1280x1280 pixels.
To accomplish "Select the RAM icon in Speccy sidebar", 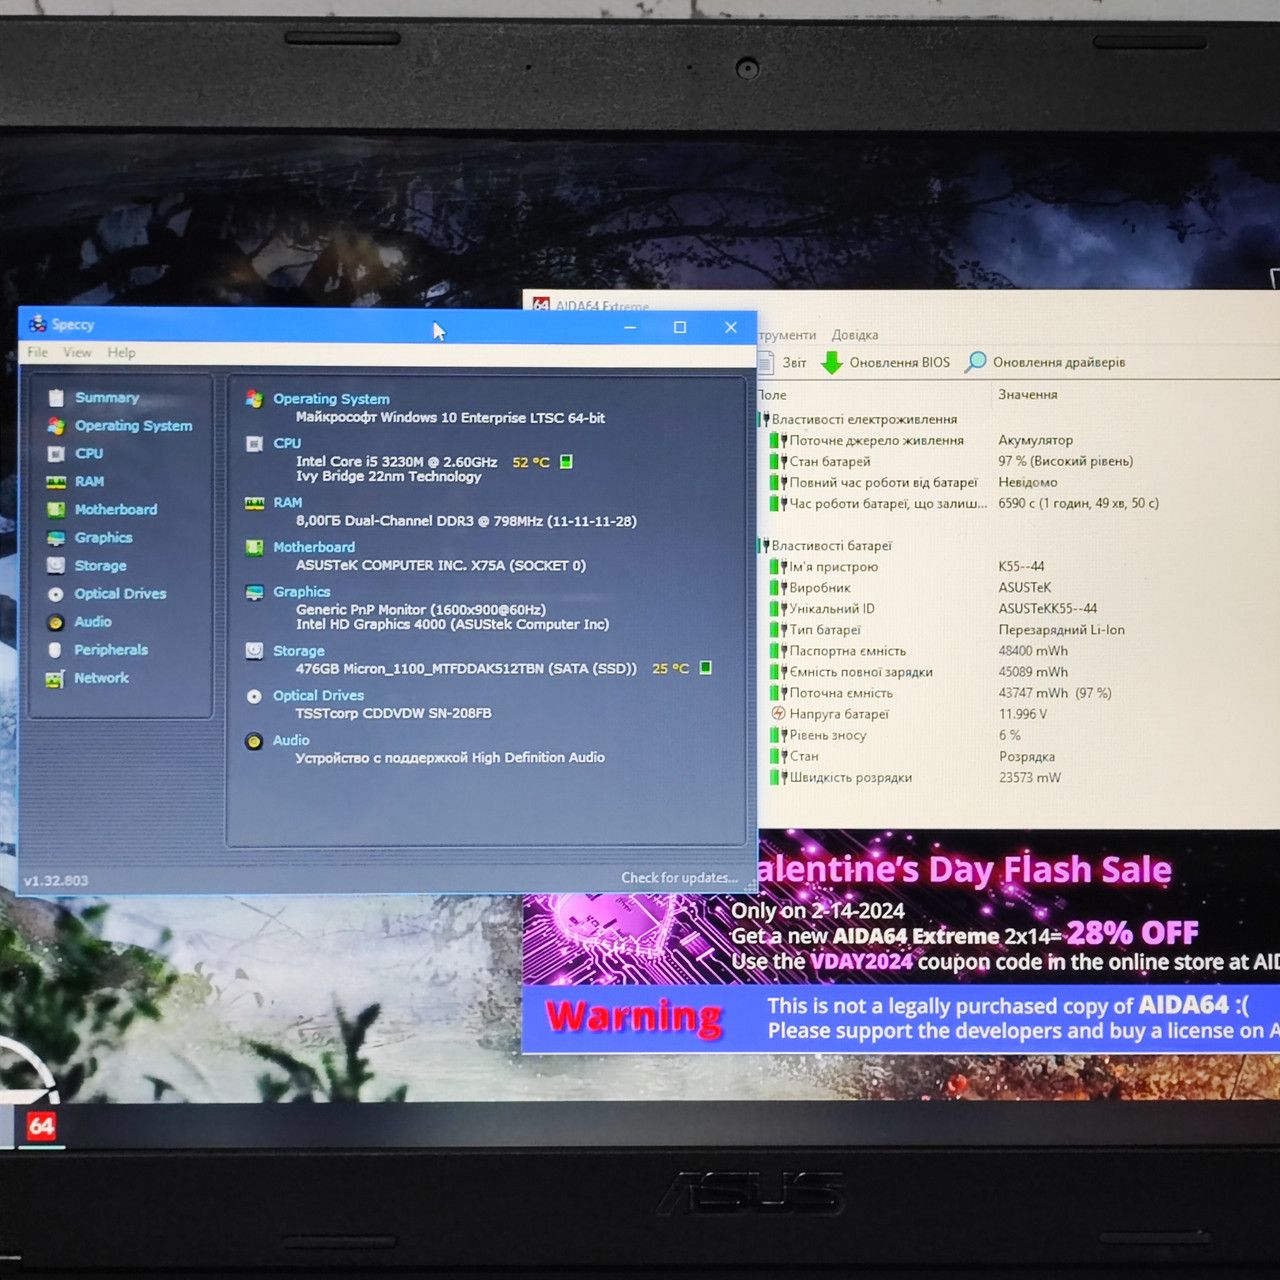I will pyautogui.click(x=56, y=482).
